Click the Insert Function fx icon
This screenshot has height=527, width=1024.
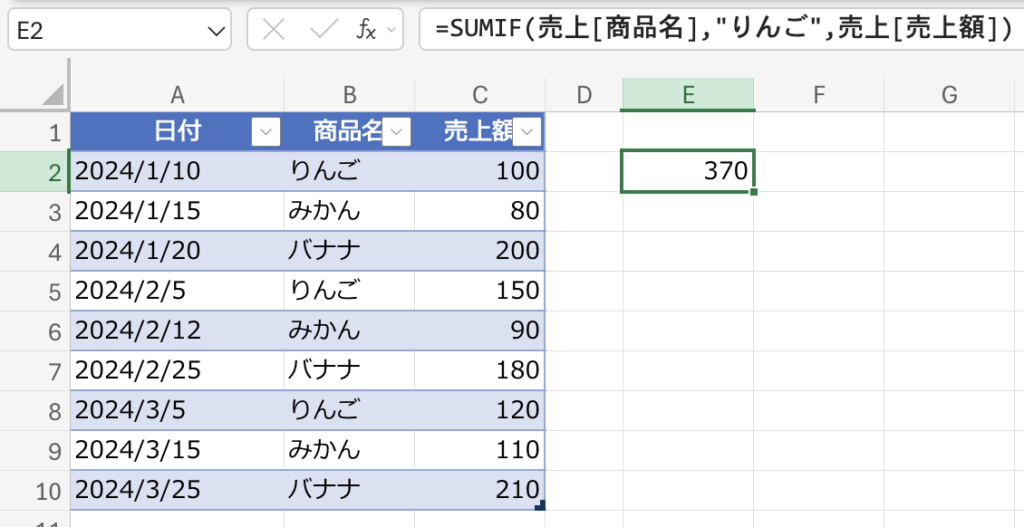click(x=366, y=30)
